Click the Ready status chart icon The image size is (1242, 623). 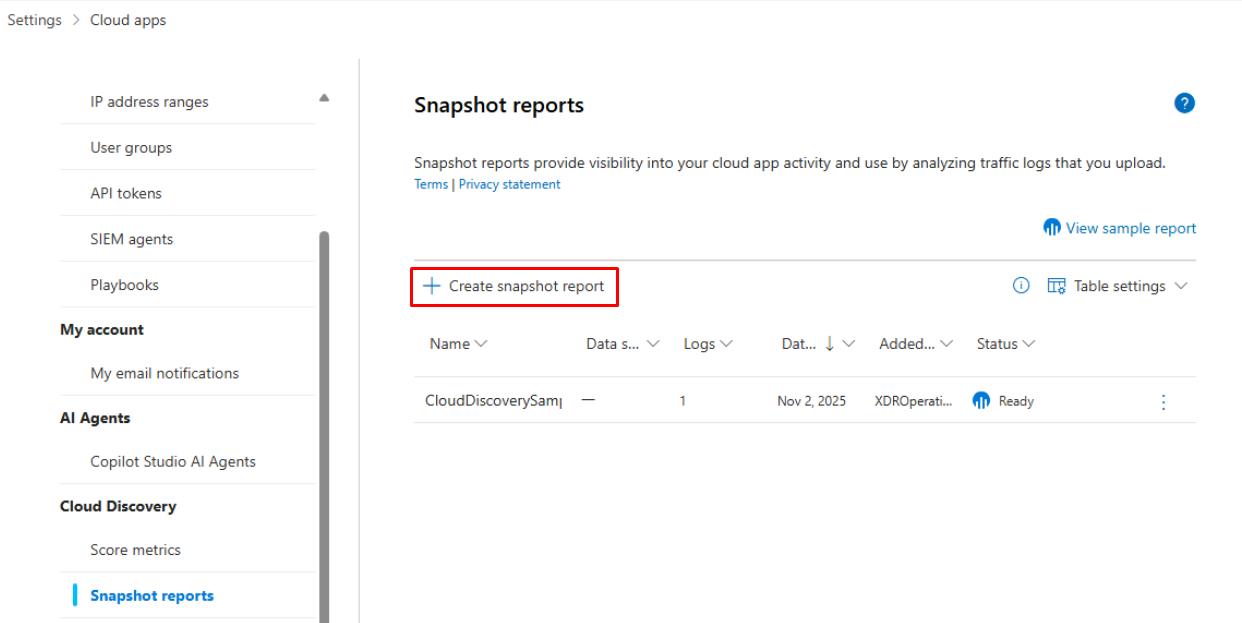981,401
